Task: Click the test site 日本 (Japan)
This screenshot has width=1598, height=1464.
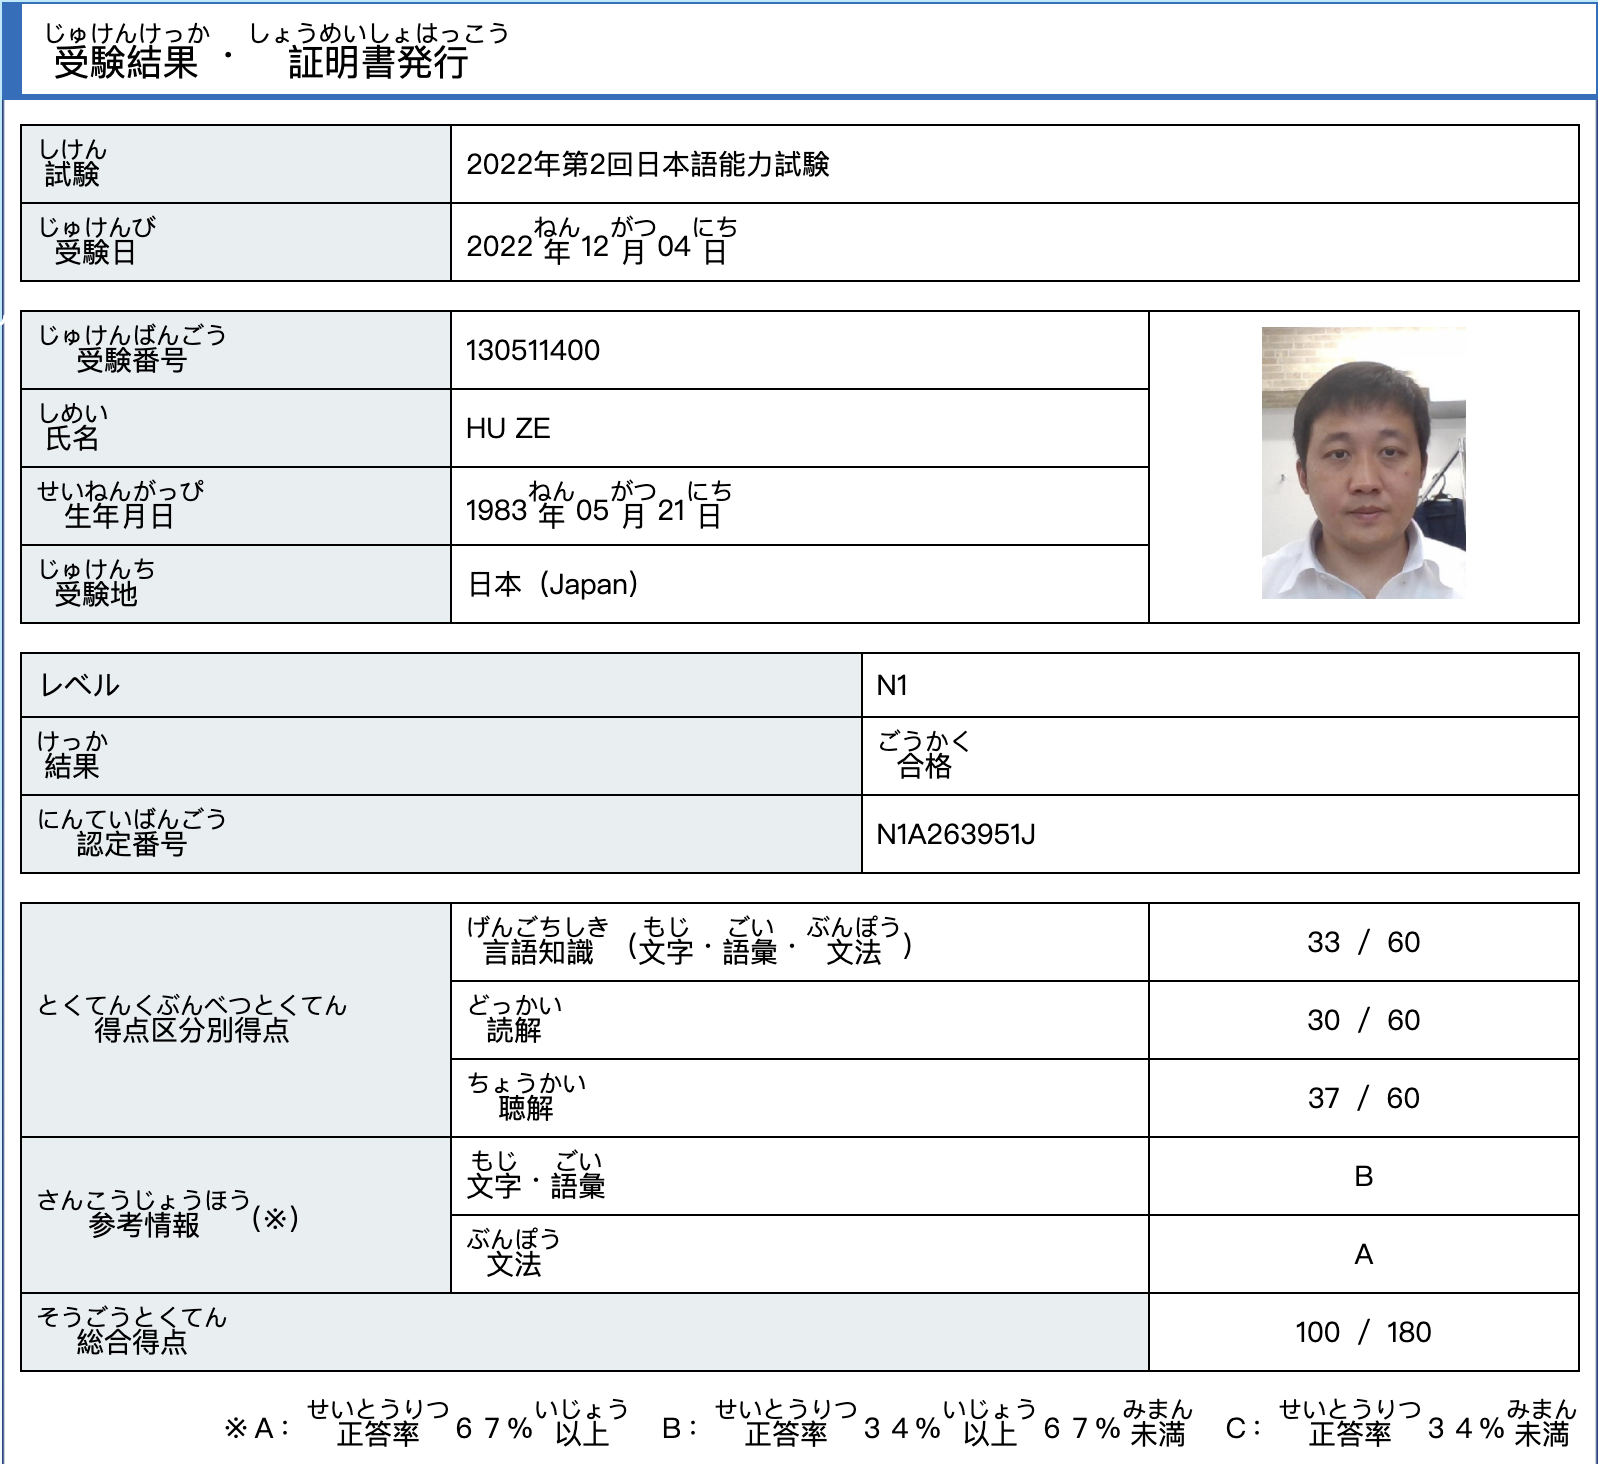Action: pyautogui.click(x=553, y=584)
